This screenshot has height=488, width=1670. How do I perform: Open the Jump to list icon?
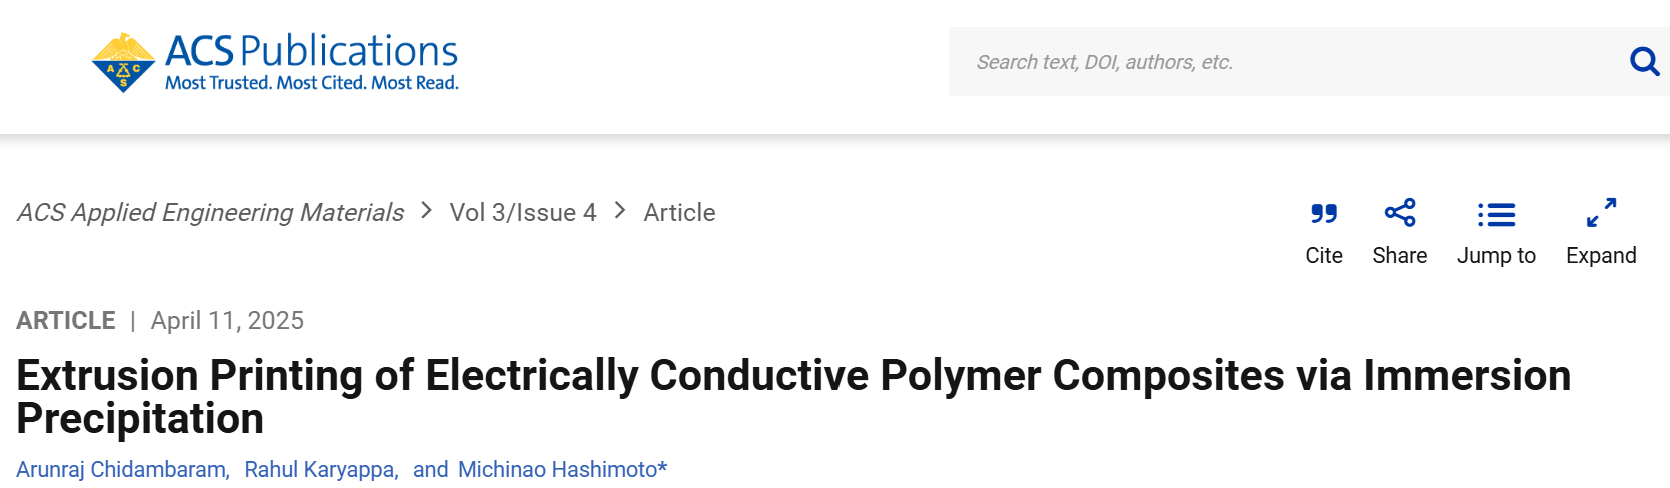pyautogui.click(x=1496, y=214)
